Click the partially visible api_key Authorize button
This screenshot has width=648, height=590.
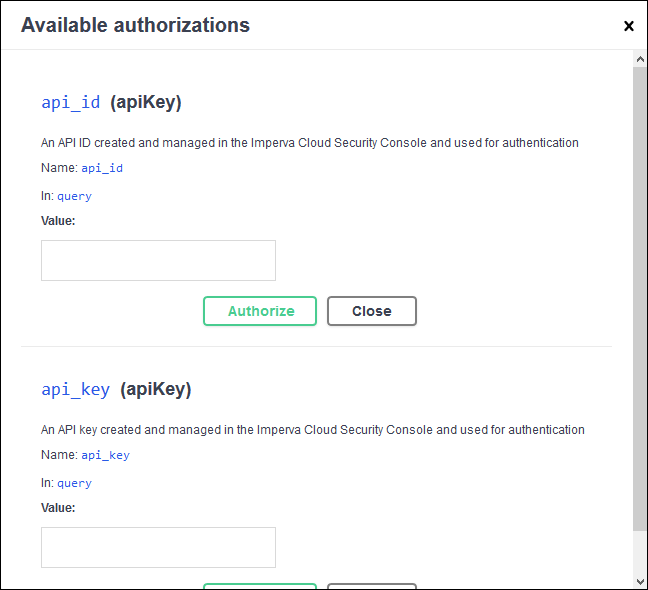(x=260, y=586)
